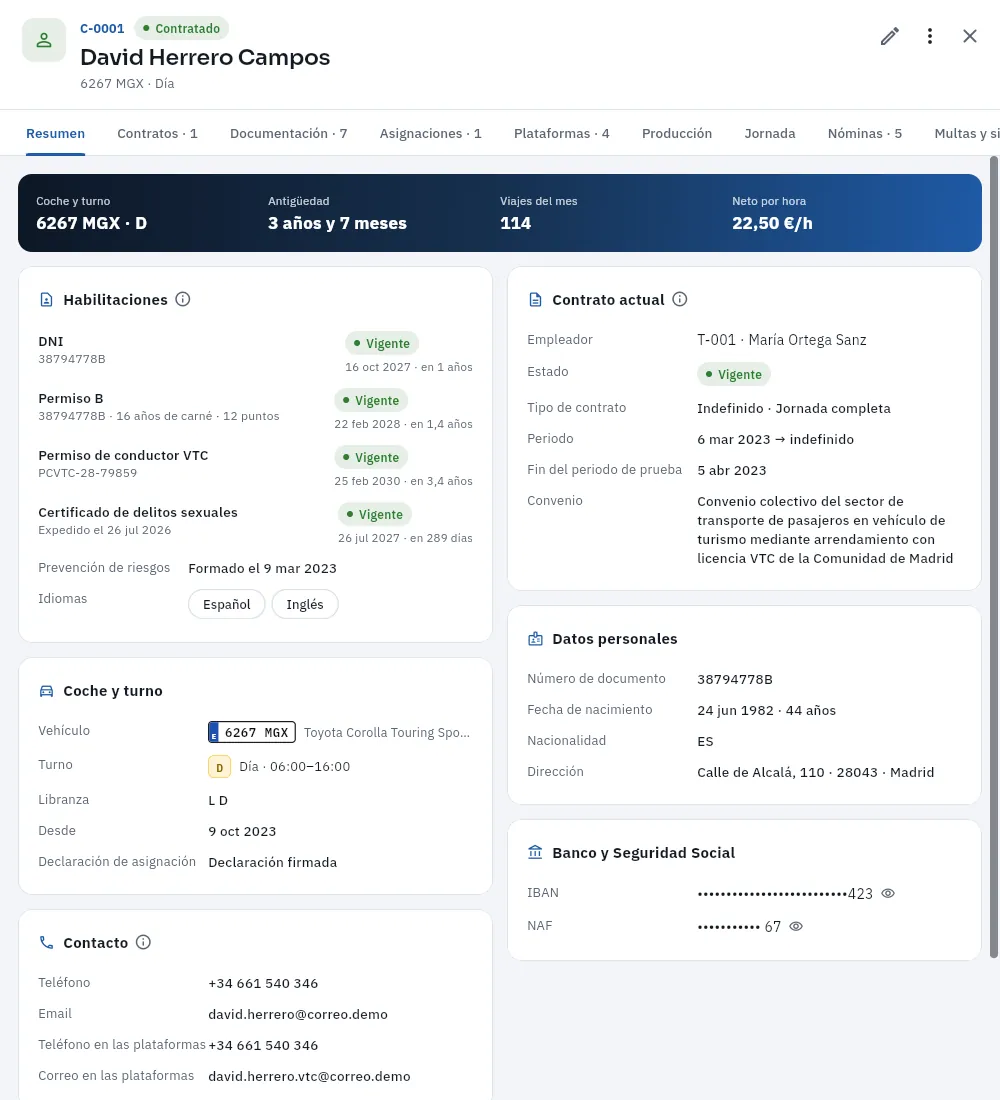Click the pencil edit icon
This screenshot has width=1000, height=1100.
tap(889, 36)
